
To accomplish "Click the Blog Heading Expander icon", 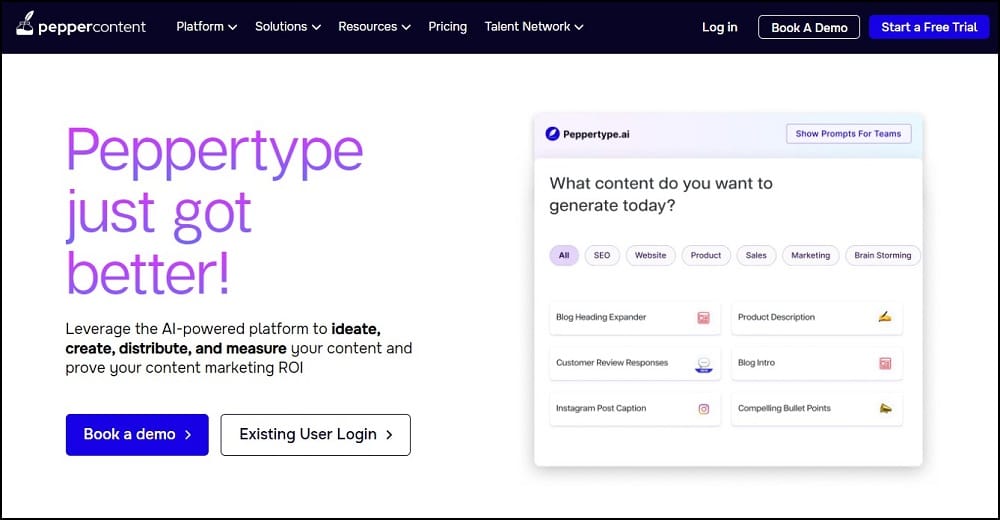I will tap(703, 318).
